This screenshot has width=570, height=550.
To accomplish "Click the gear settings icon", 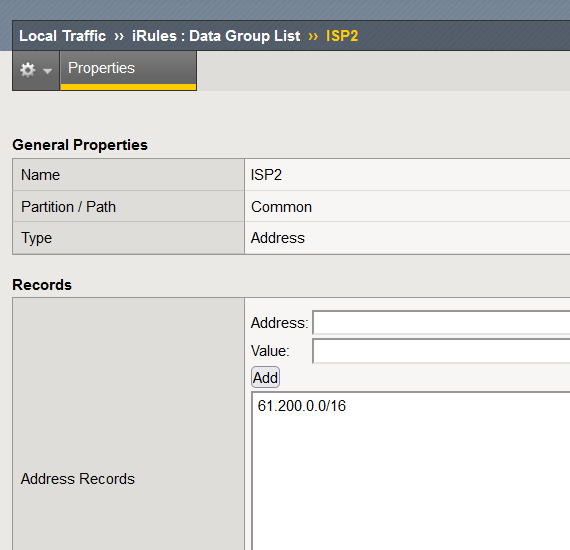I will (28, 70).
